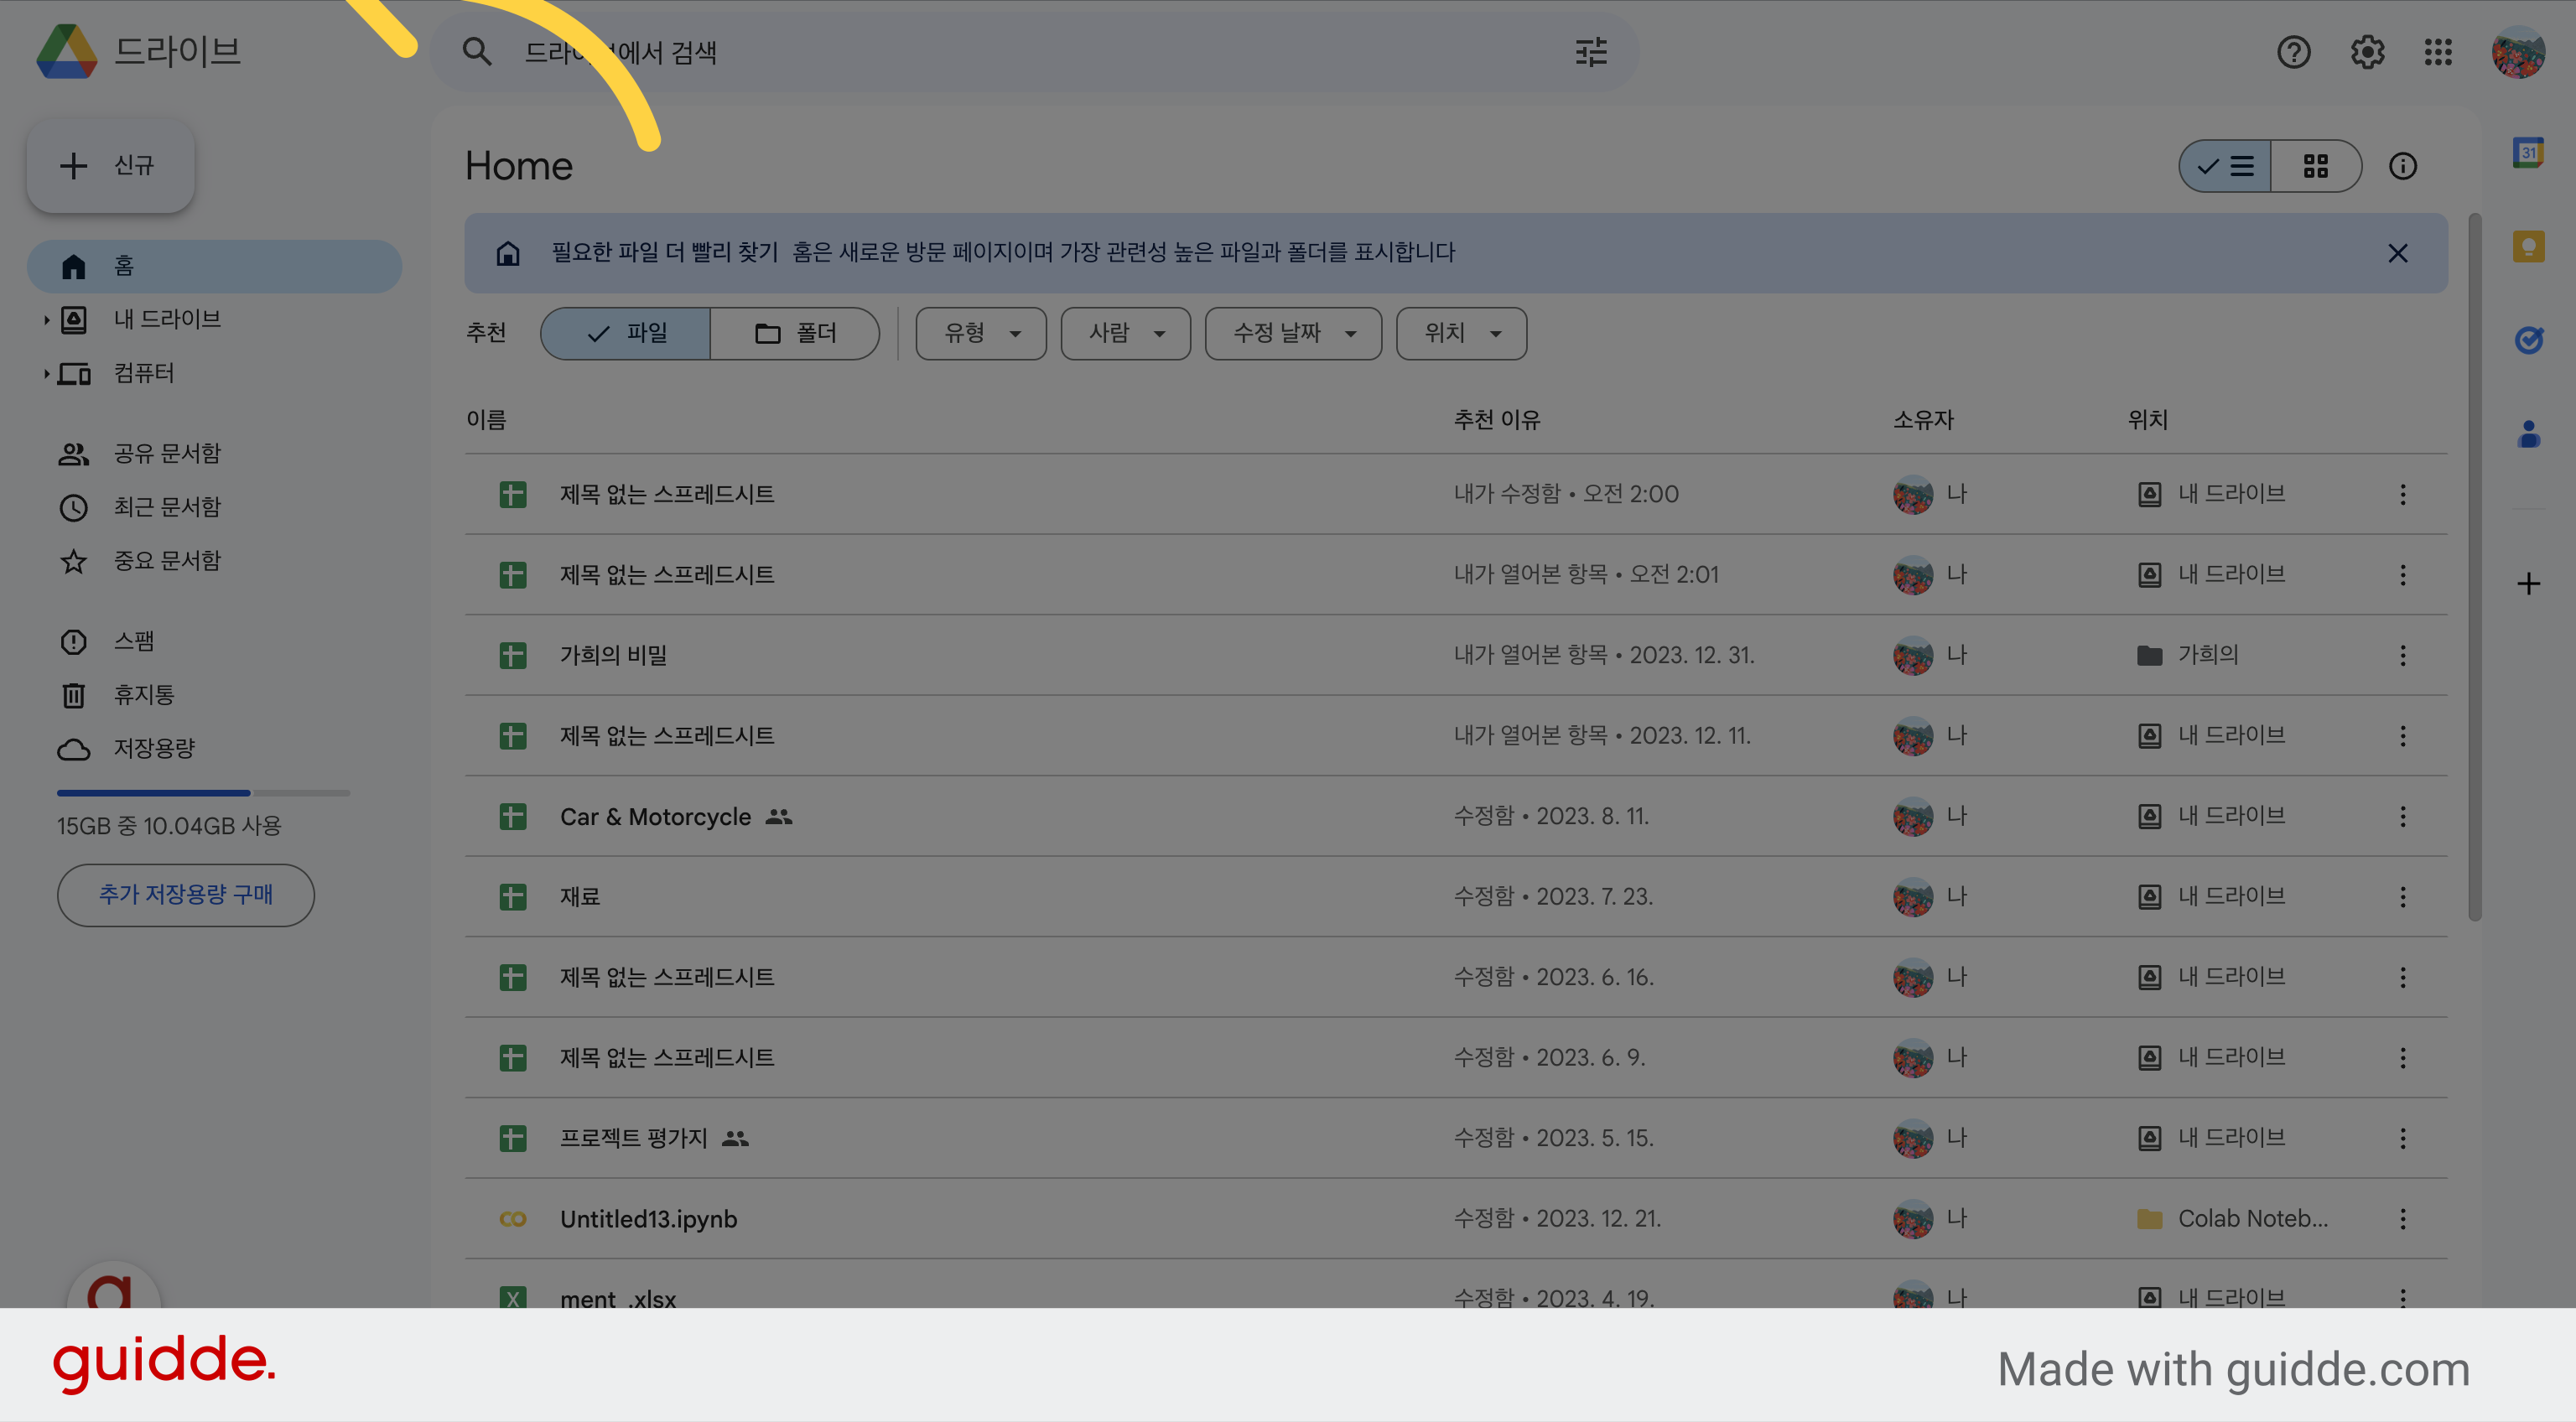The width and height of the screenshot is (2576, 1422).
Task: Select the 폴더 suggestion toggle
Action: (x=795, y=333)
